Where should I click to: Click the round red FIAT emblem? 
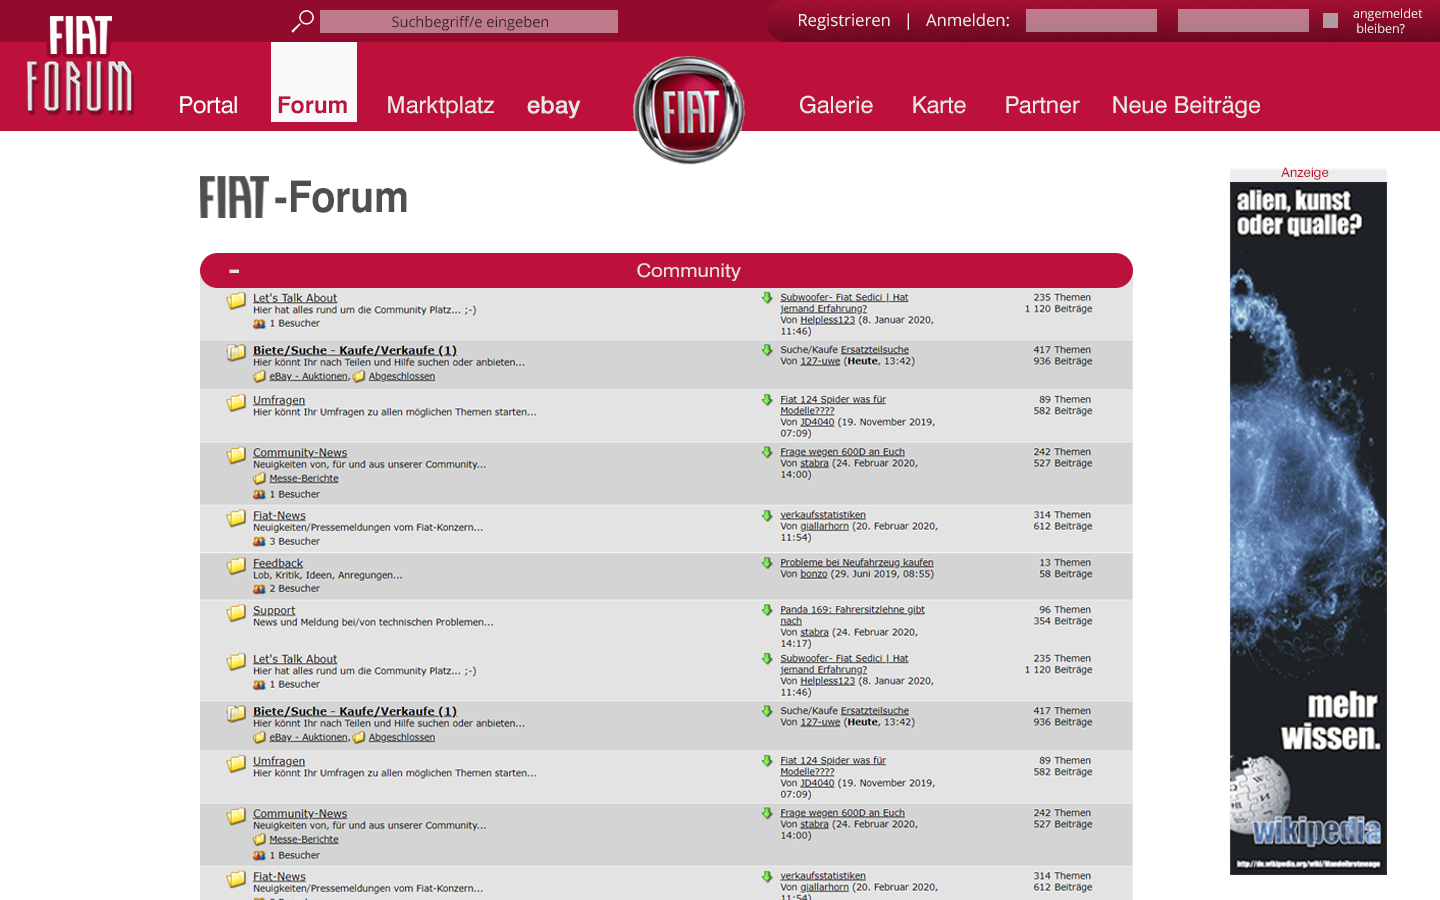tap(689, 110)
